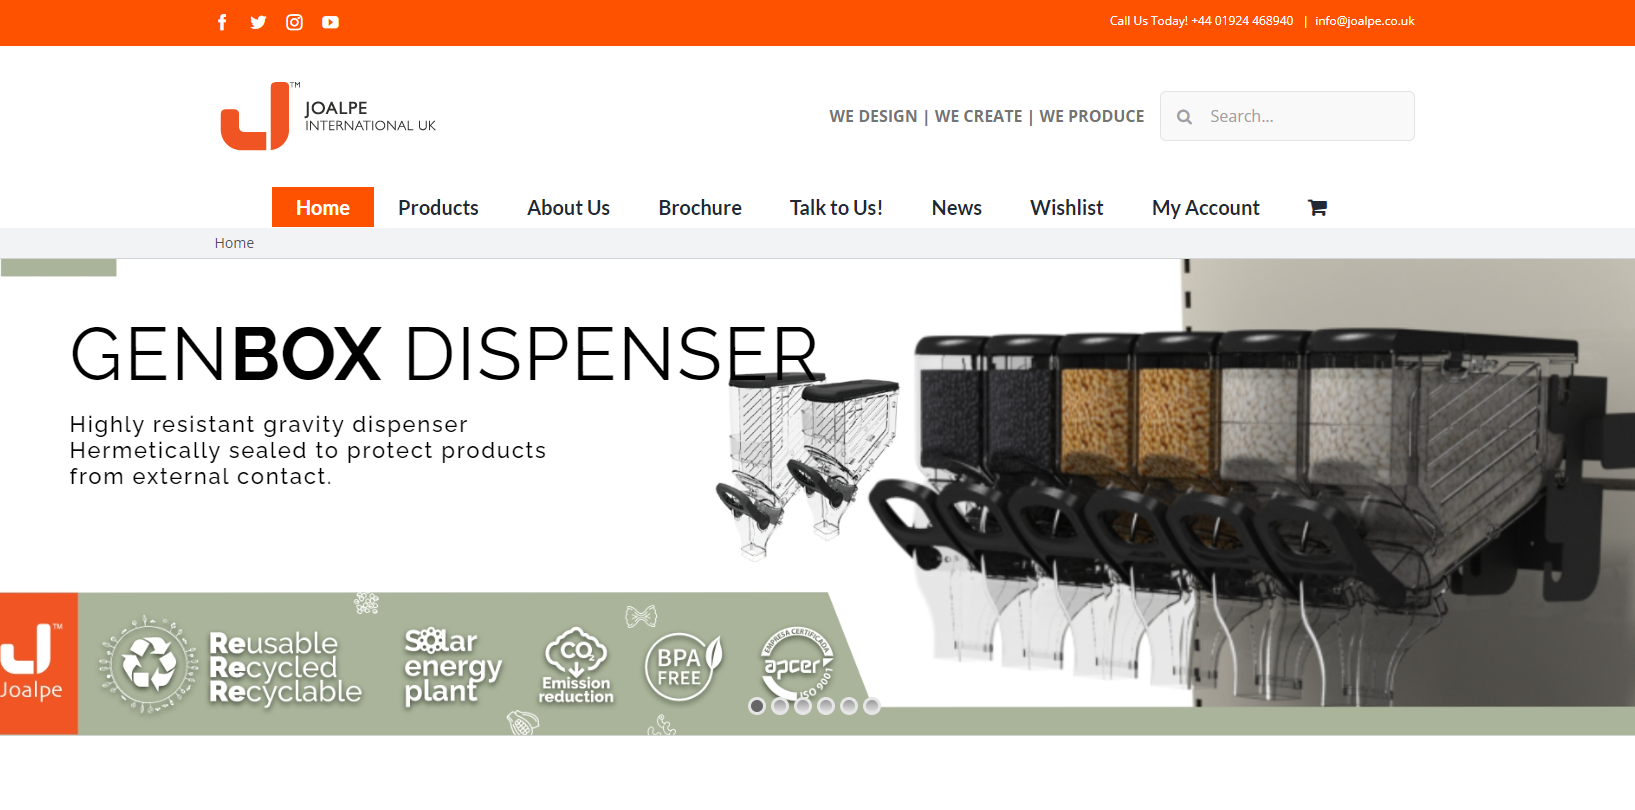Open the Products menu
The width and height of the screenshot is (1635, 810).
click(438, 208)
